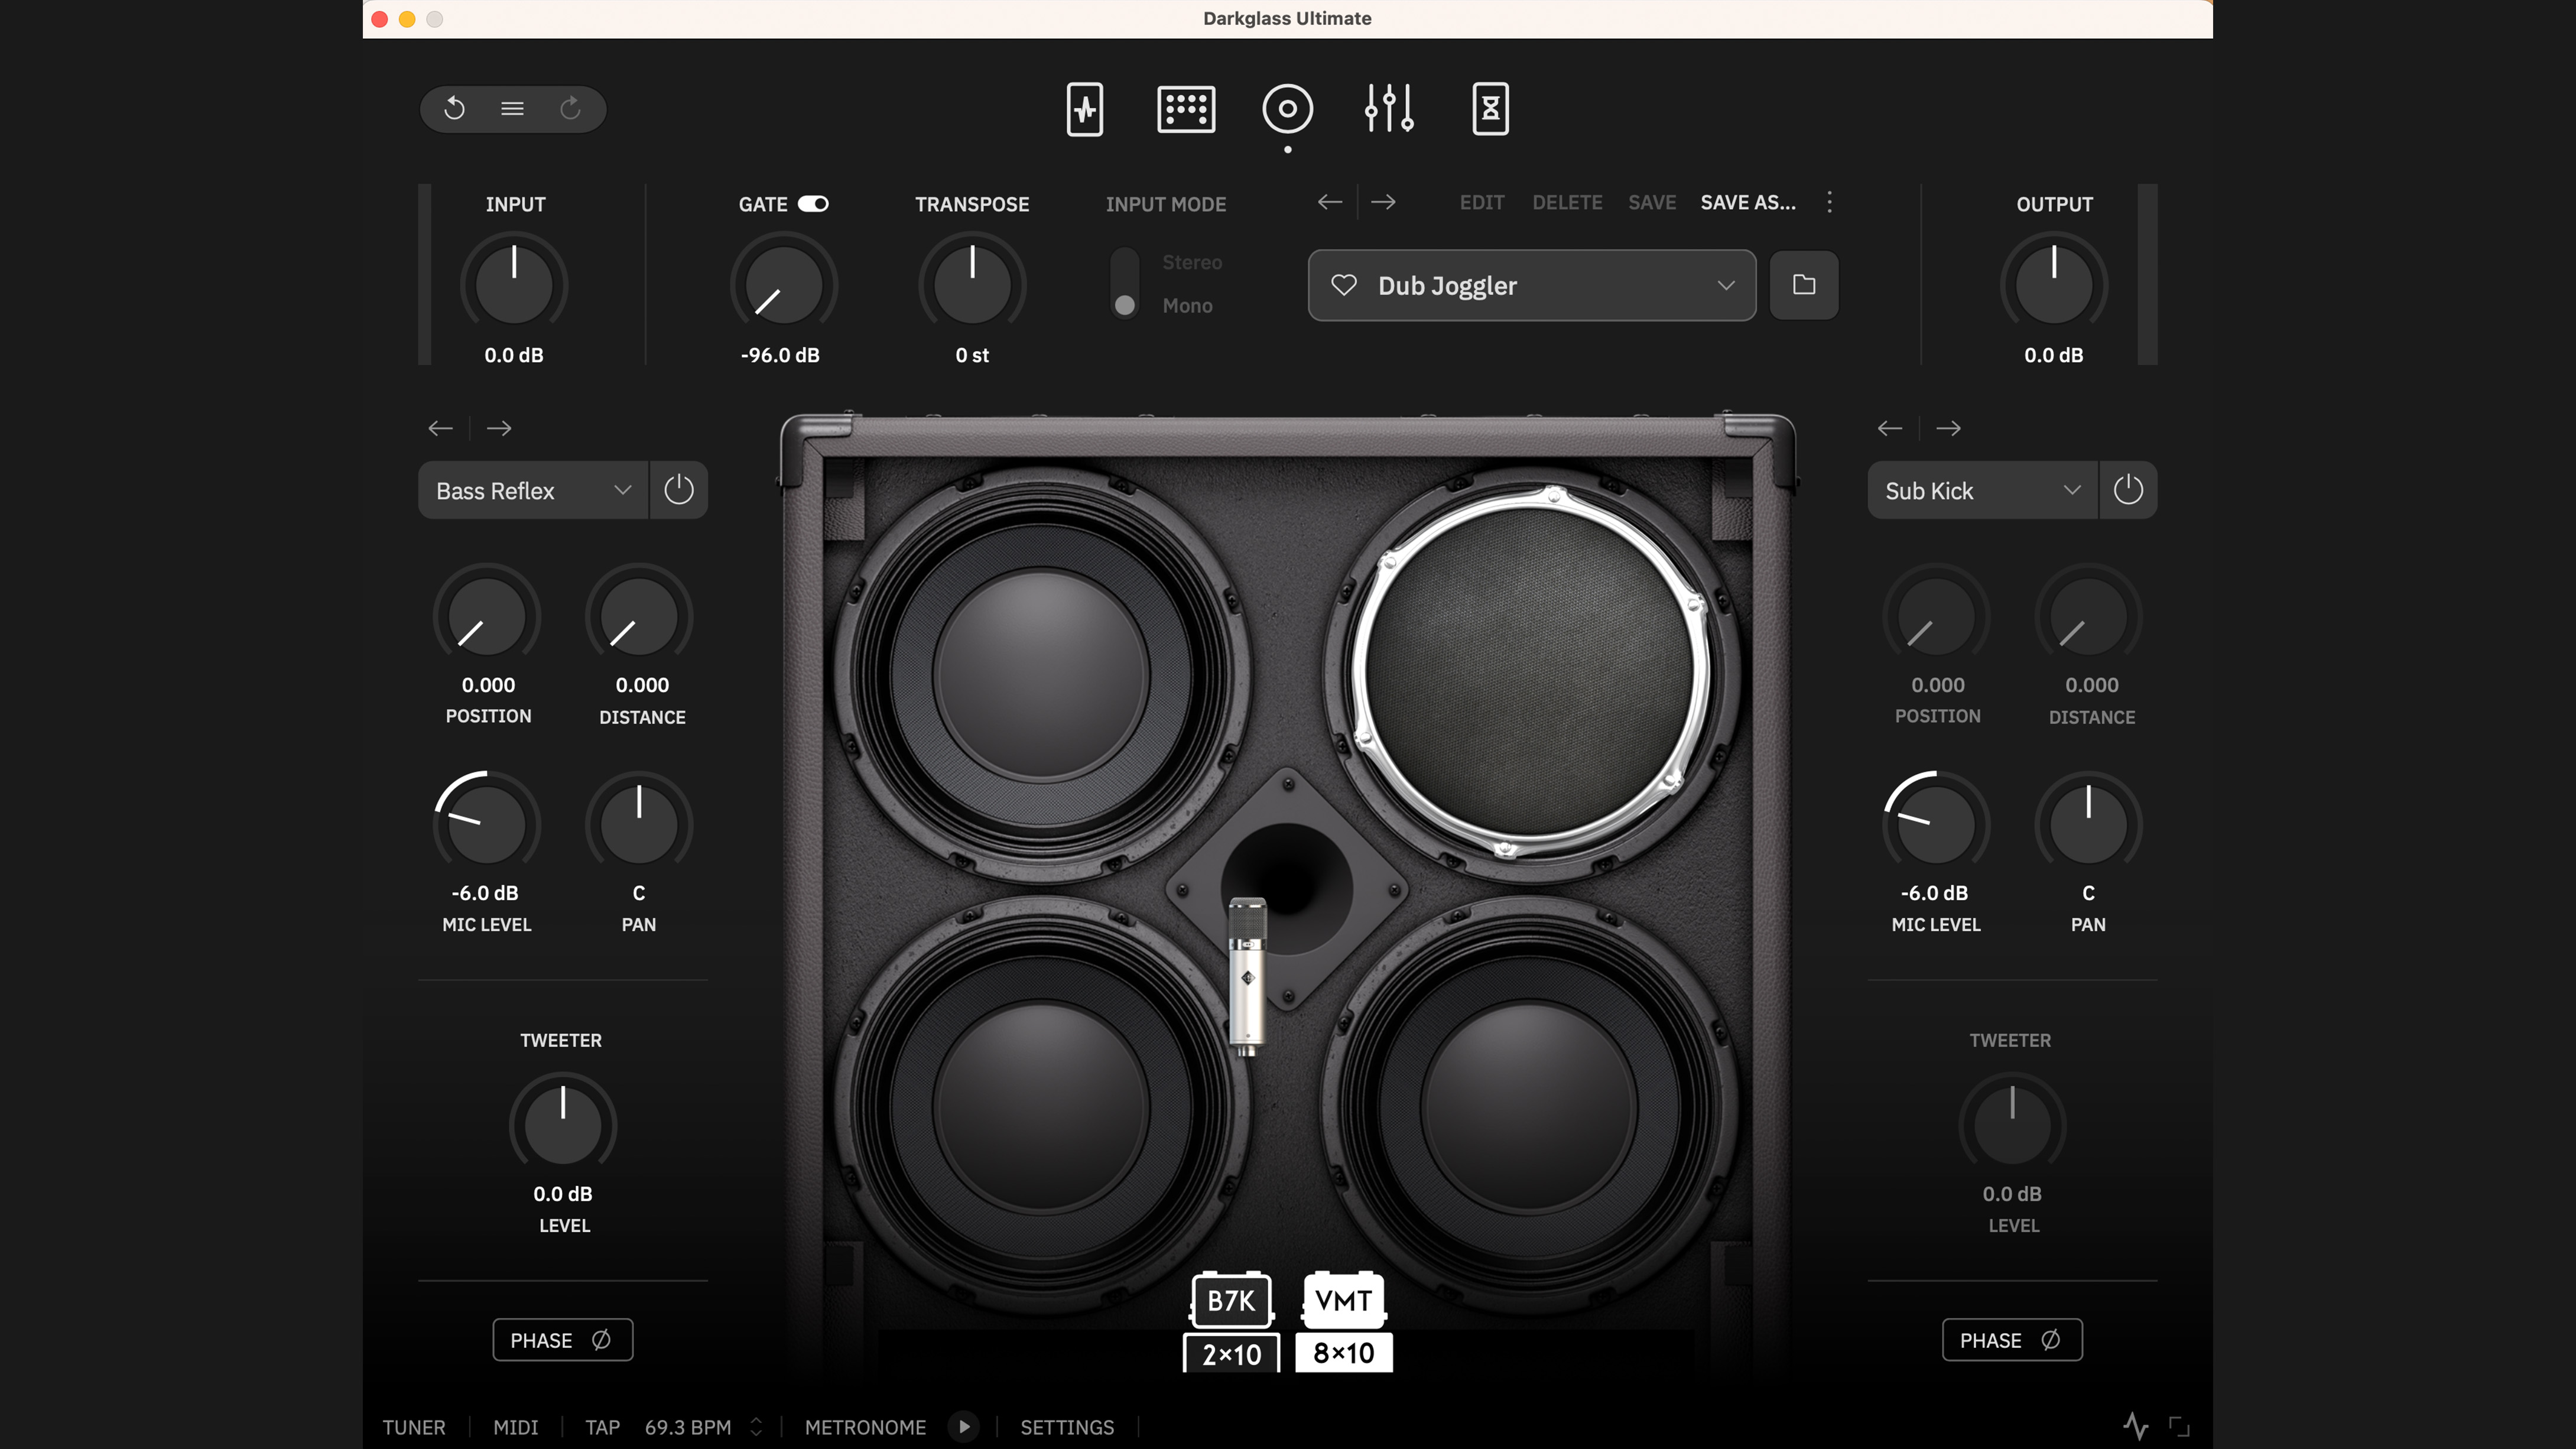Click SAVE AS... preset button
2576x1449 pixels.
pos(1747,203)
